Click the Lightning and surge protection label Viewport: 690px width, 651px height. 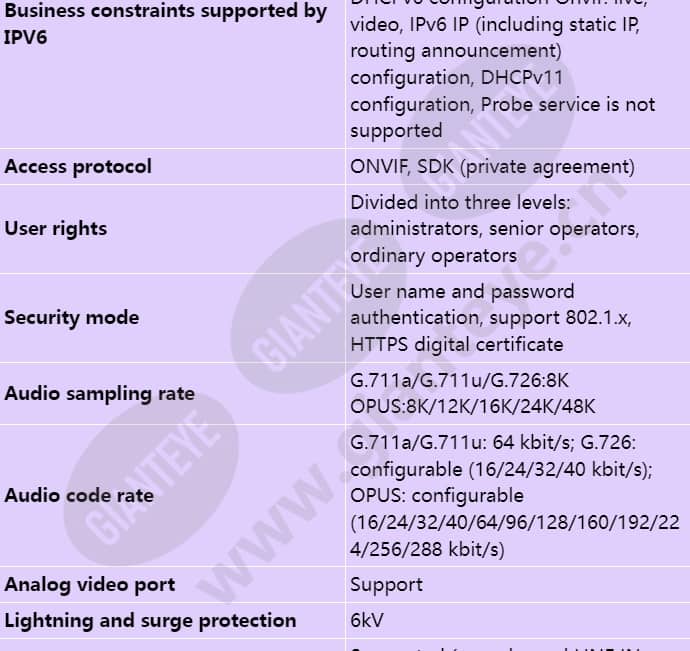150,621
